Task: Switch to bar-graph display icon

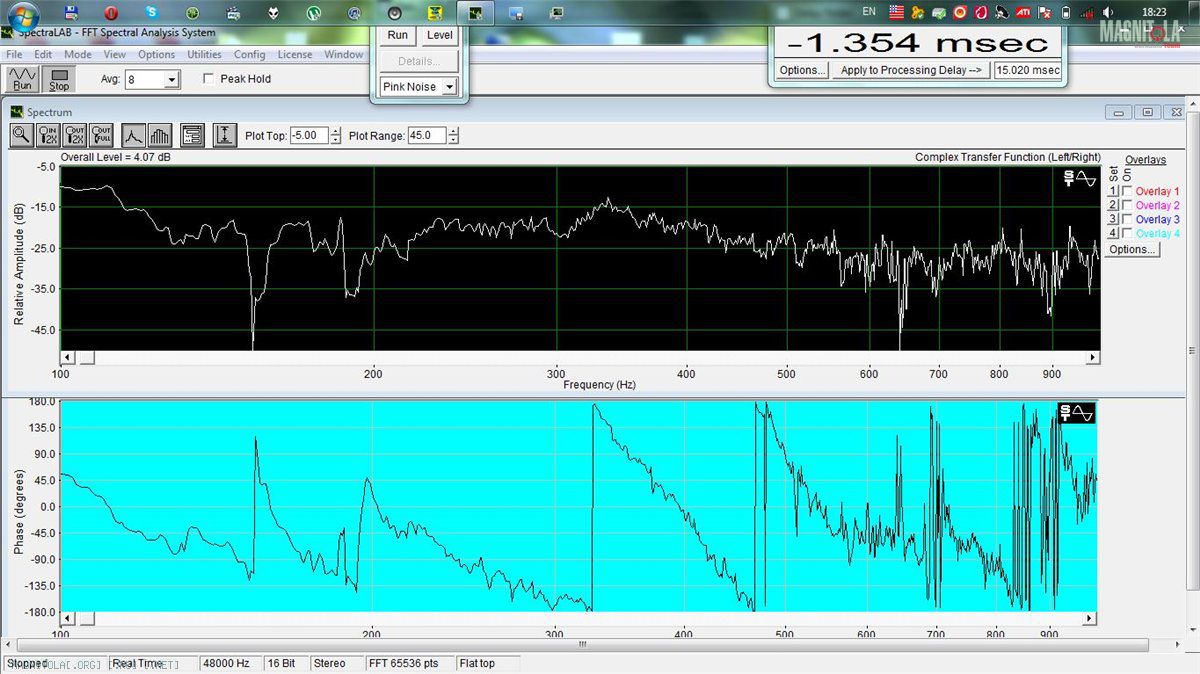Action: (x=160, y=136)
